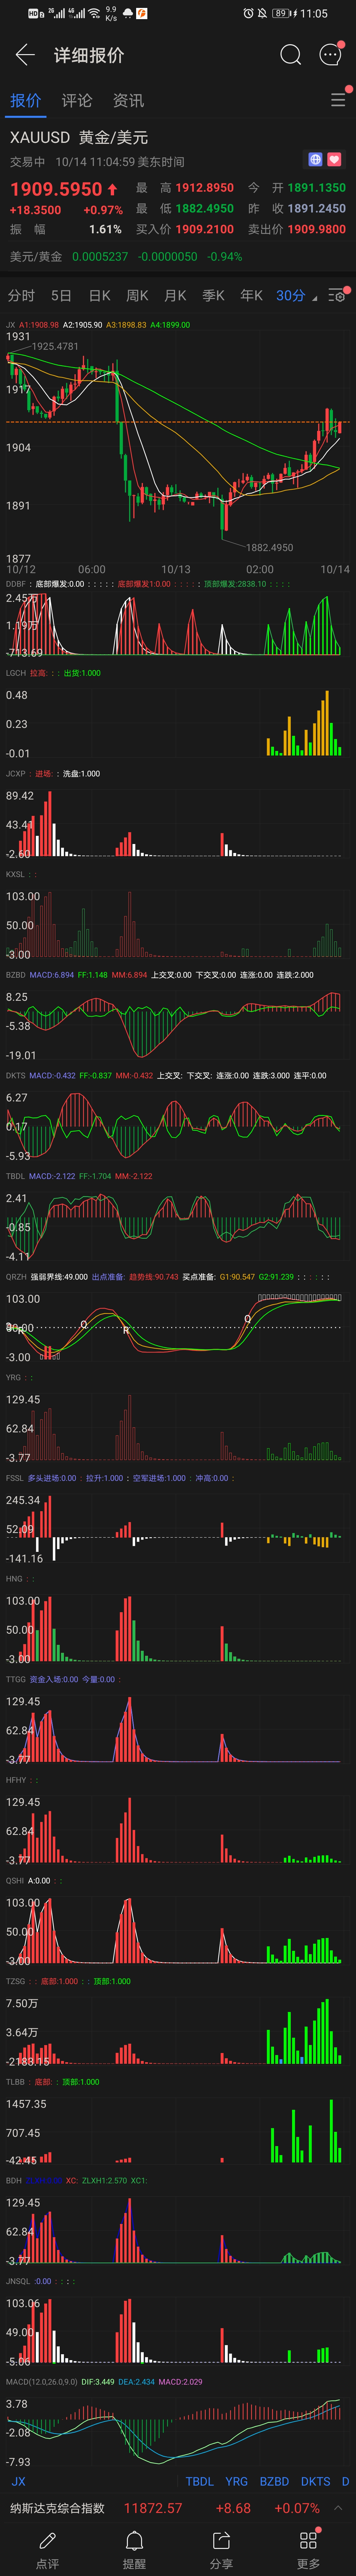Tap the back arrow icon

pos(25,55)
